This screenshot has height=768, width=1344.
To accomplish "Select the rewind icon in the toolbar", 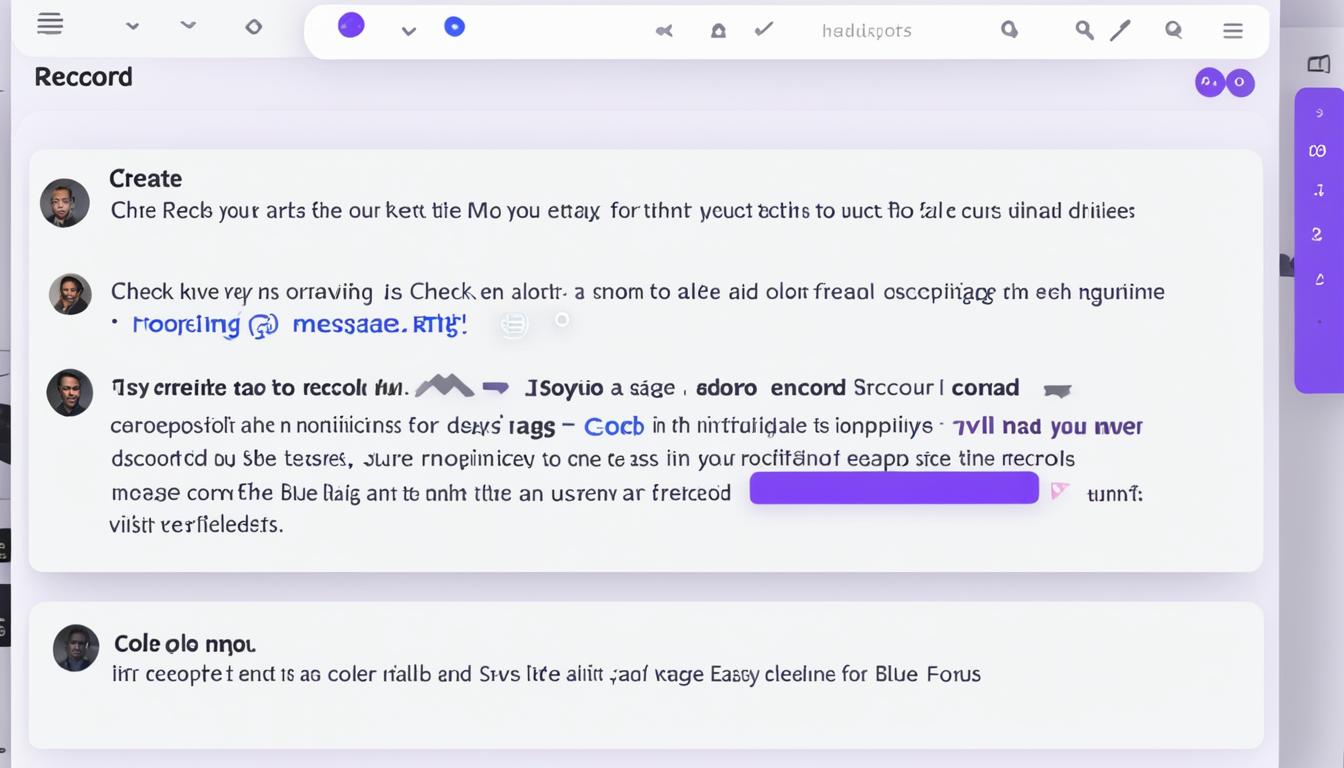I will click(664, 31).
